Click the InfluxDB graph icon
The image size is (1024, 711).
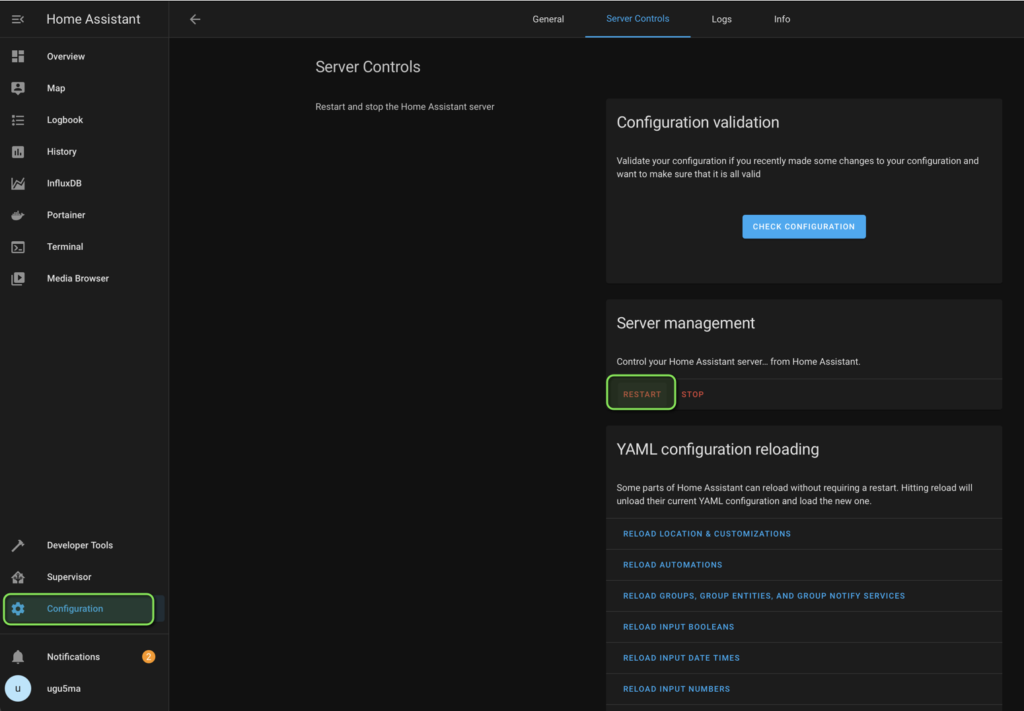click(x=18, y=183)
